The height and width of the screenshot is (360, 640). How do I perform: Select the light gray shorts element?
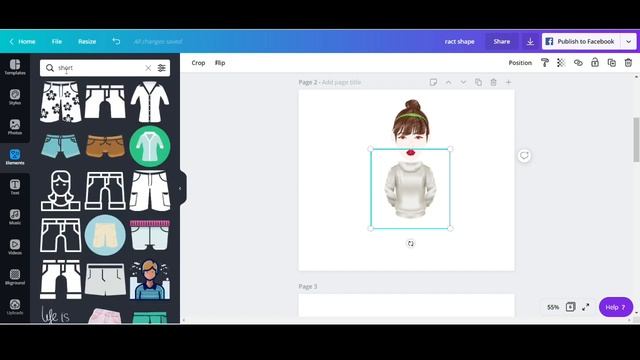[105, 280]
